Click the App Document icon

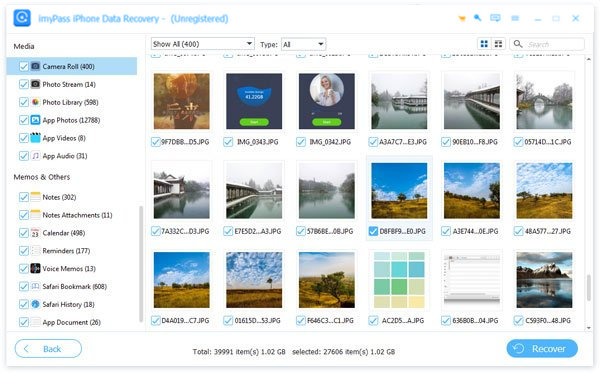[x=35, y=322]
